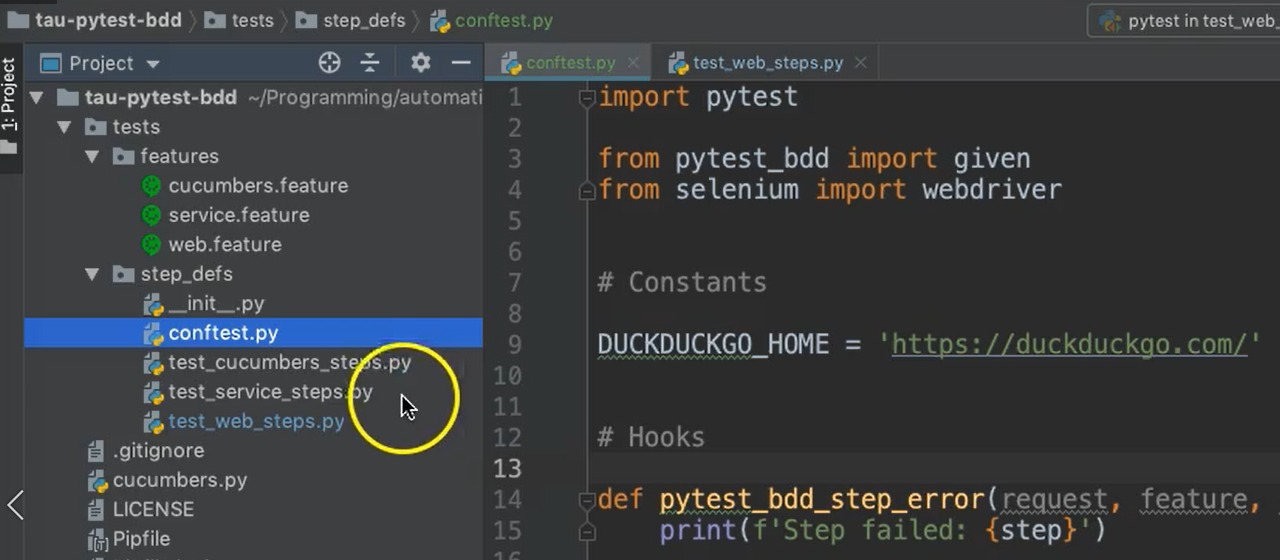Click the .gitignore file icon

click(x=96, y=451)
